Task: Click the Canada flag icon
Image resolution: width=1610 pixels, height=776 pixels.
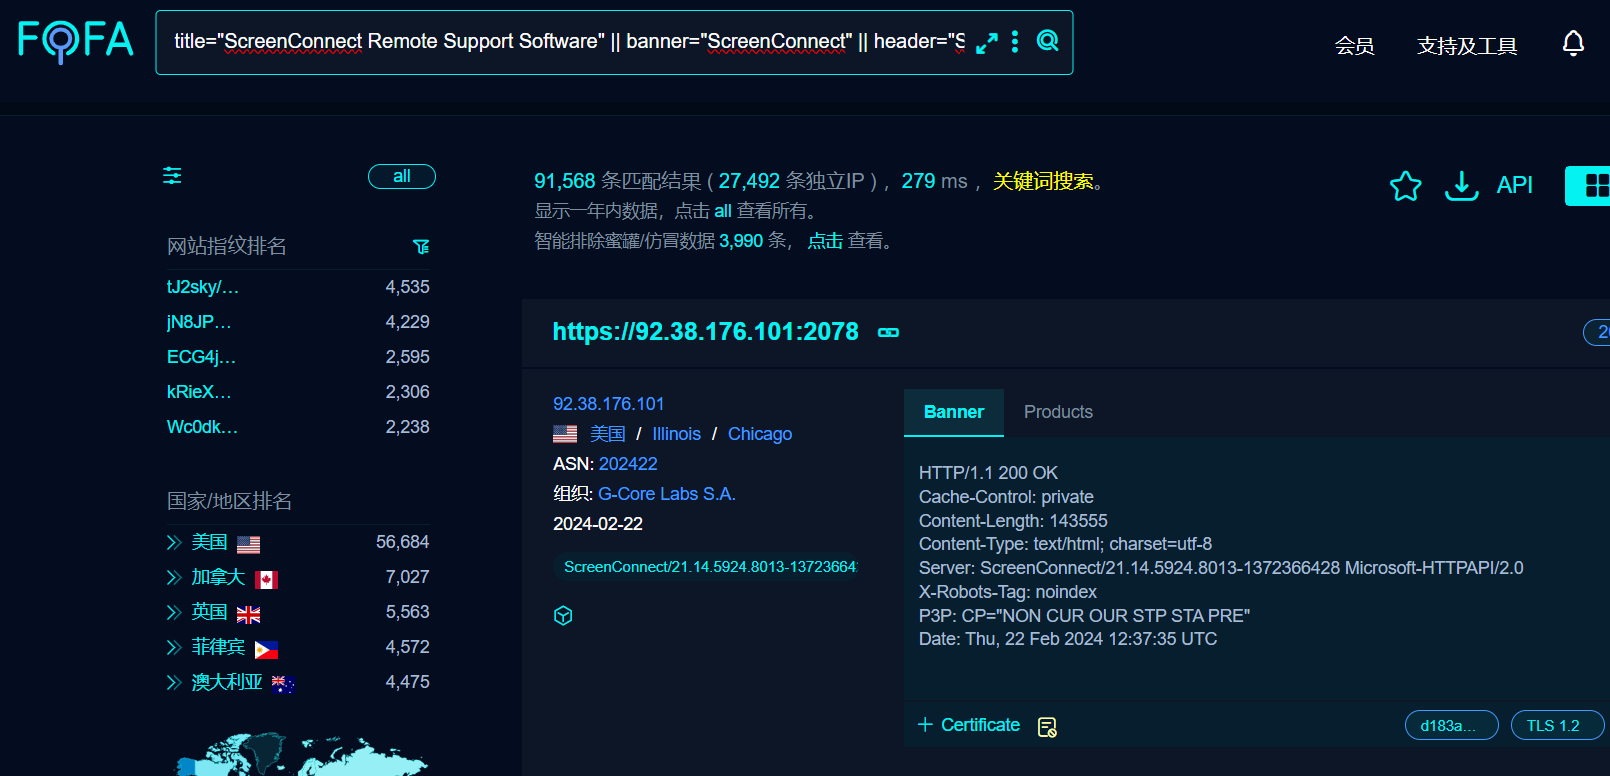Action: coord(266,580)
